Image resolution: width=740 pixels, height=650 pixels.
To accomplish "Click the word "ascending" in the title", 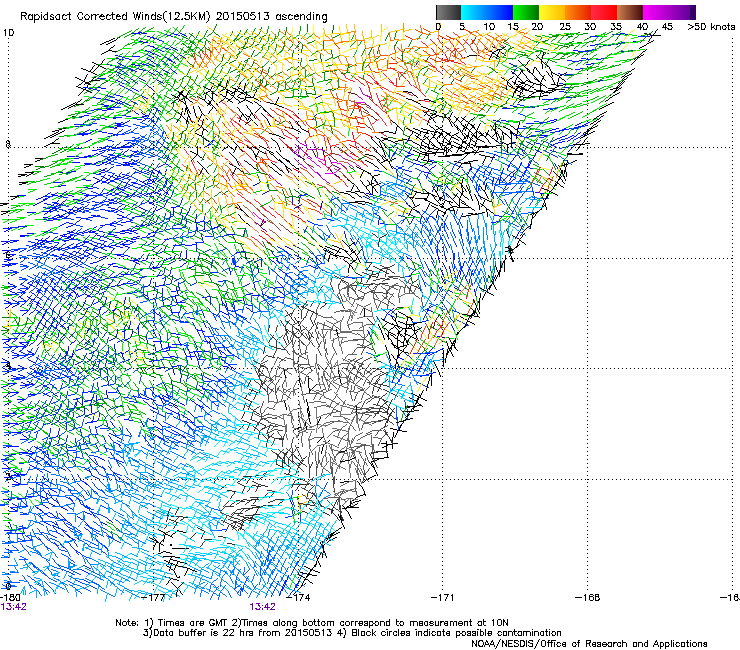I will (x=301, y=17).
